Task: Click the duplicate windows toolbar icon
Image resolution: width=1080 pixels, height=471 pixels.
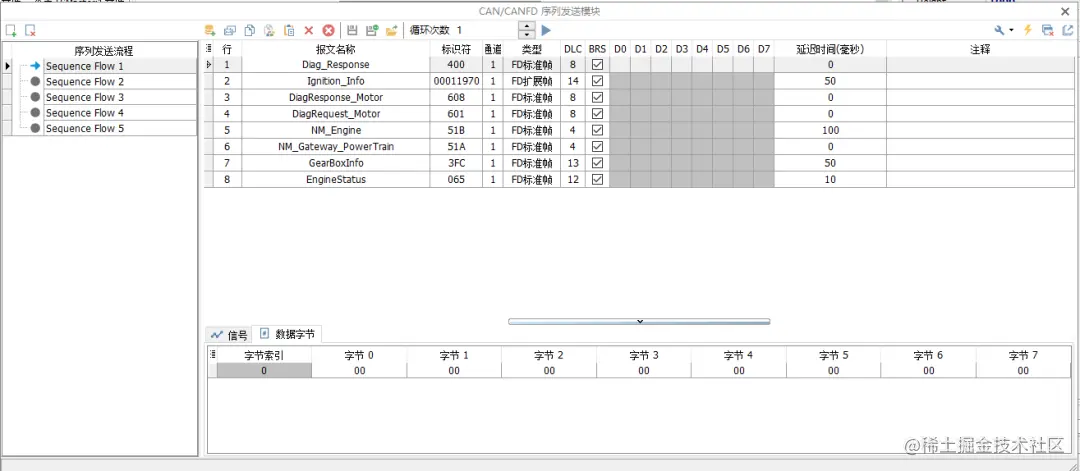Action: tap(230, 30)
